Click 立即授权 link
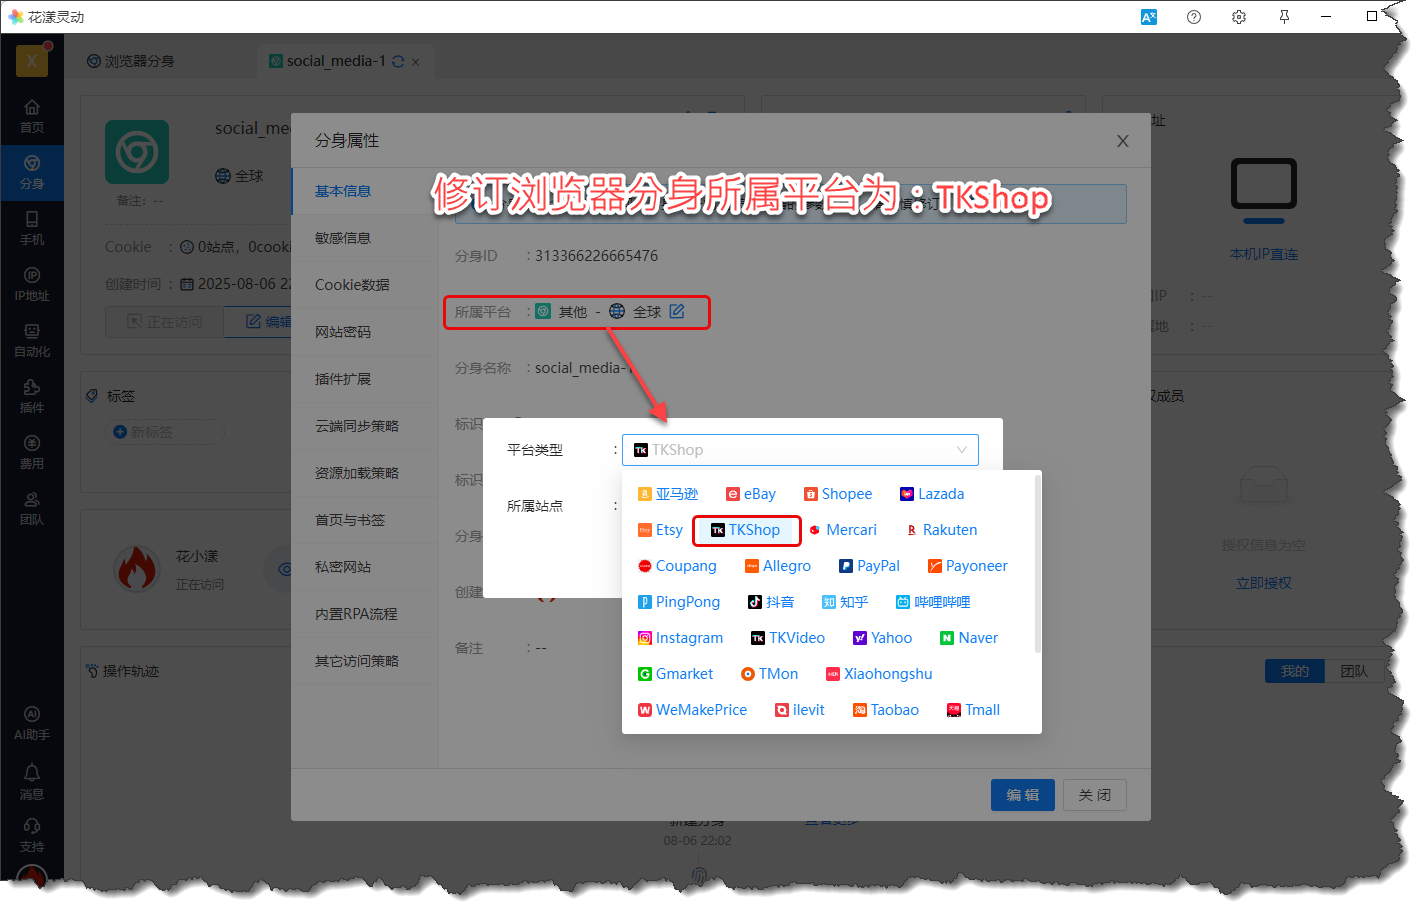Image resolution: width=1427 pixels, height=916 pixels. [1264, 583]
